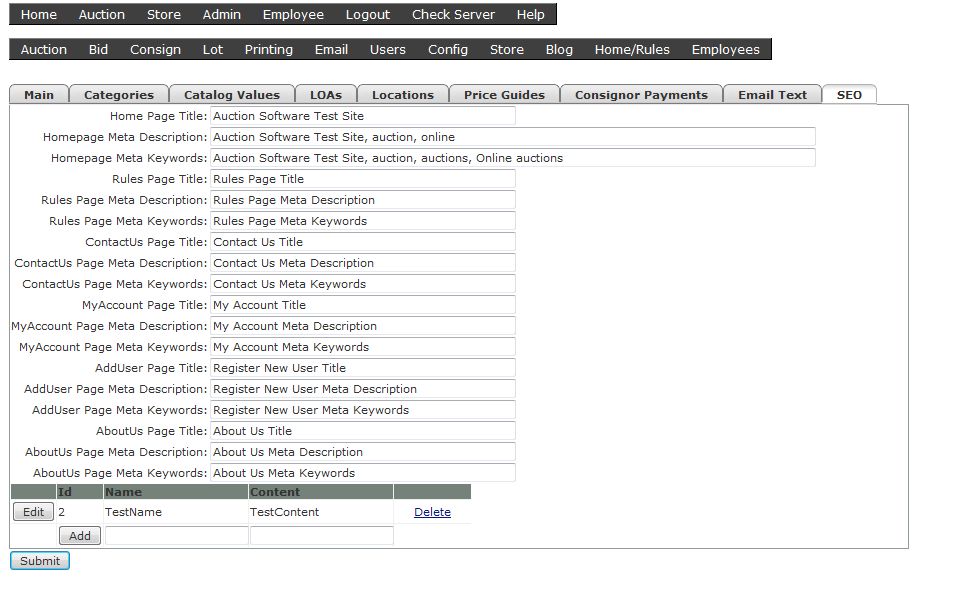Switch to the Main tab
This screenshot has width=971, height=616.
39,95
